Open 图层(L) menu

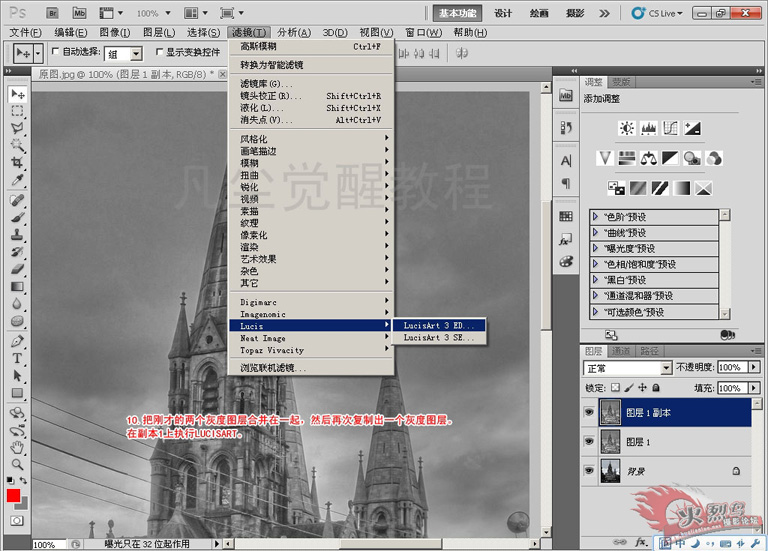coord(159,32)
